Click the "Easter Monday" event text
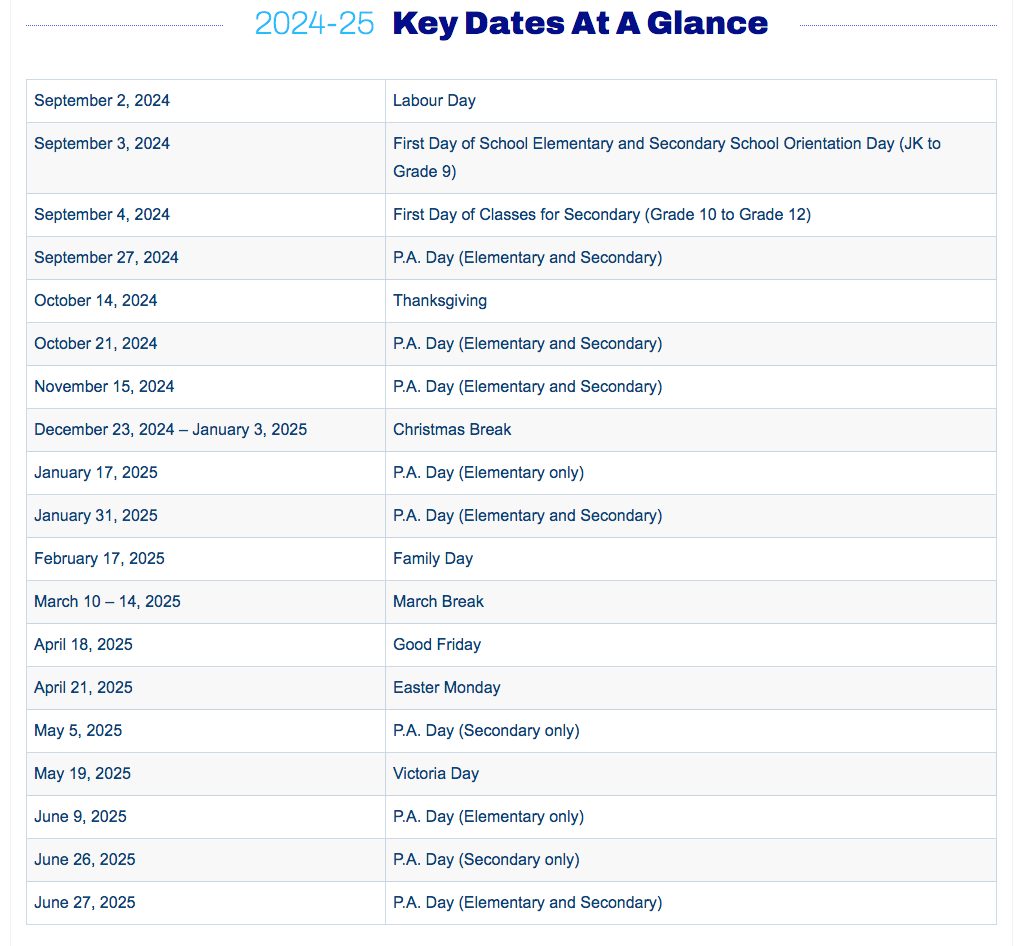The width and height of the screenshot is (1018, 946). point(447,688)
